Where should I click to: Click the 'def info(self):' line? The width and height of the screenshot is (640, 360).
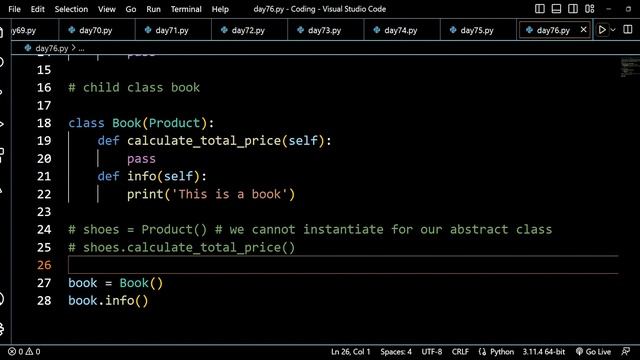click(x=152, y=176)
